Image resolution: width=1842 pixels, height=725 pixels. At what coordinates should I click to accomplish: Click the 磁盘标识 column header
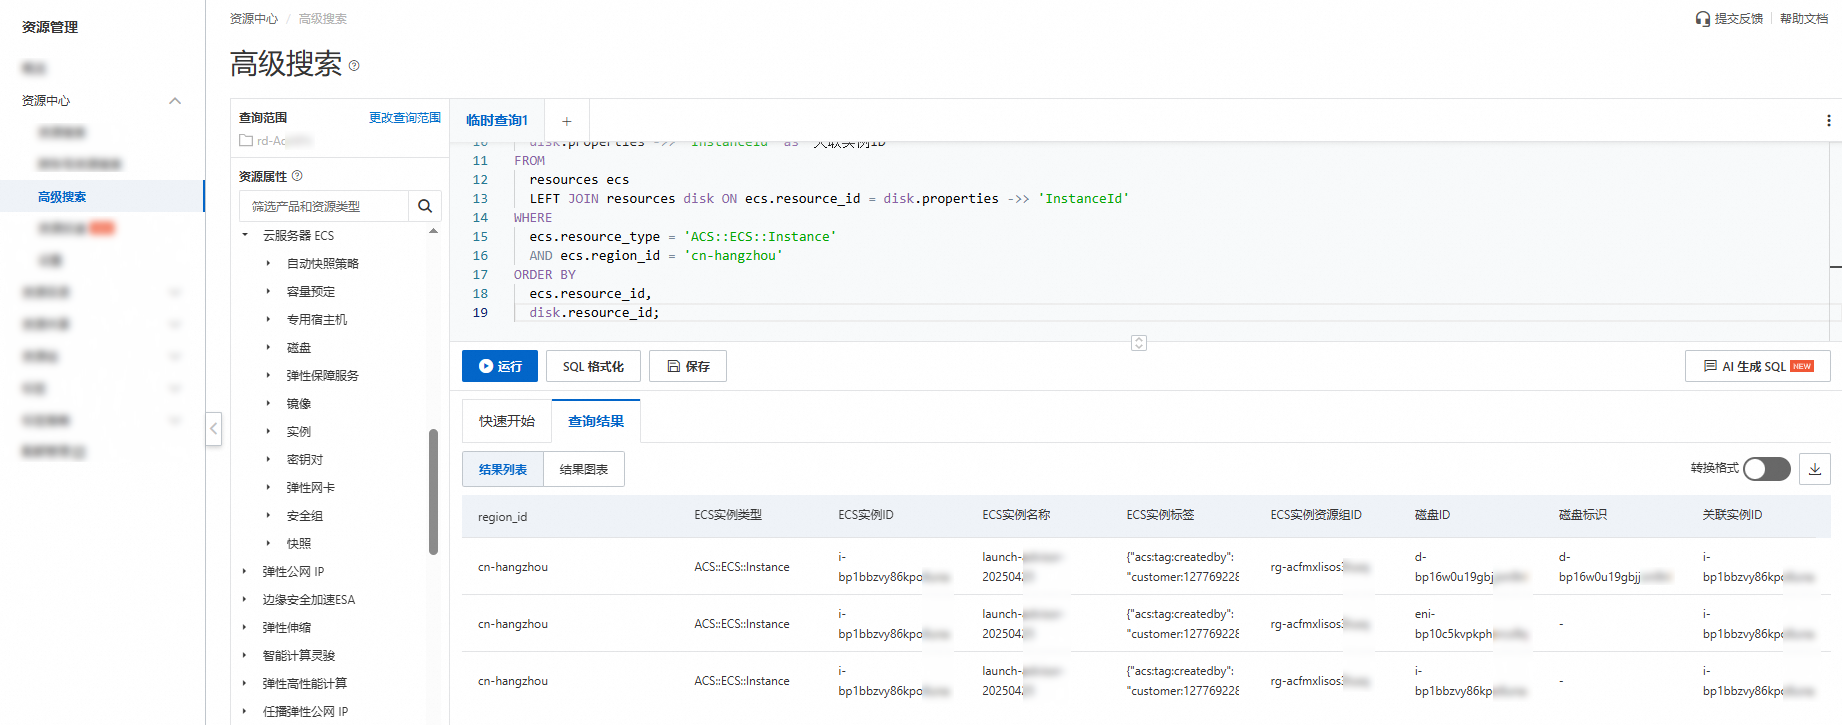point(1582,515)
